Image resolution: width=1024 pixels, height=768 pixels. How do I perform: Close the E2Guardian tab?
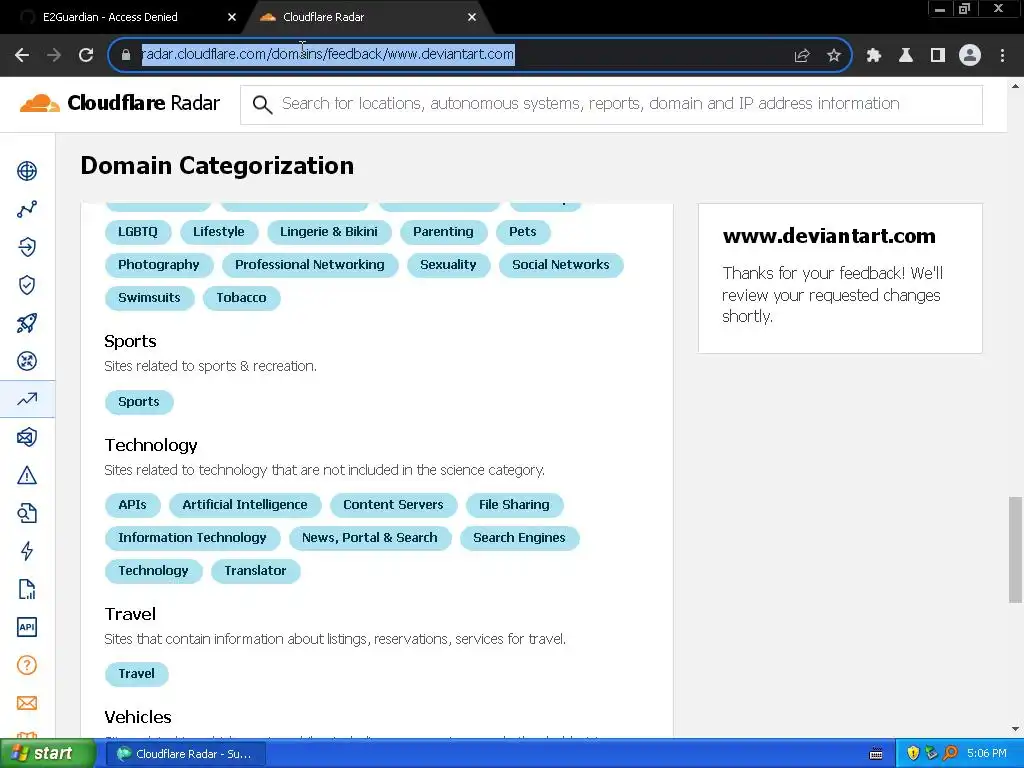(x=232, y=17)
